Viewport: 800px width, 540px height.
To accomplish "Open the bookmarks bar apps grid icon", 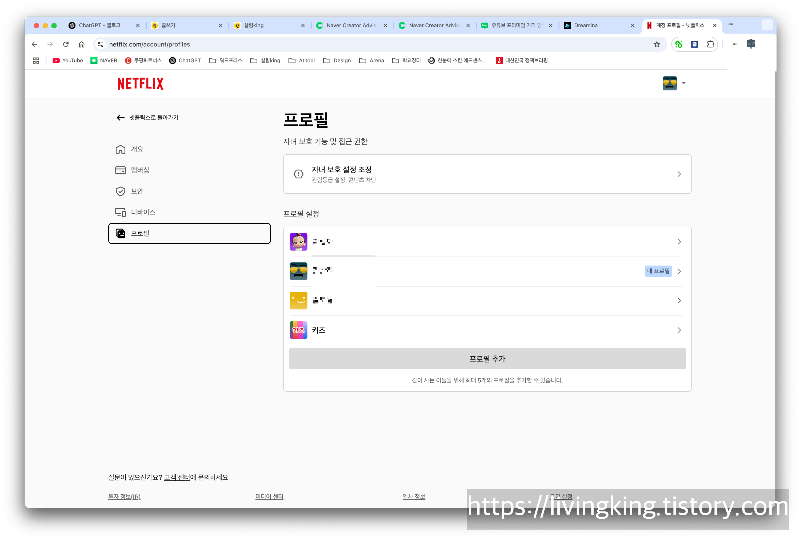I will point(36,60).
